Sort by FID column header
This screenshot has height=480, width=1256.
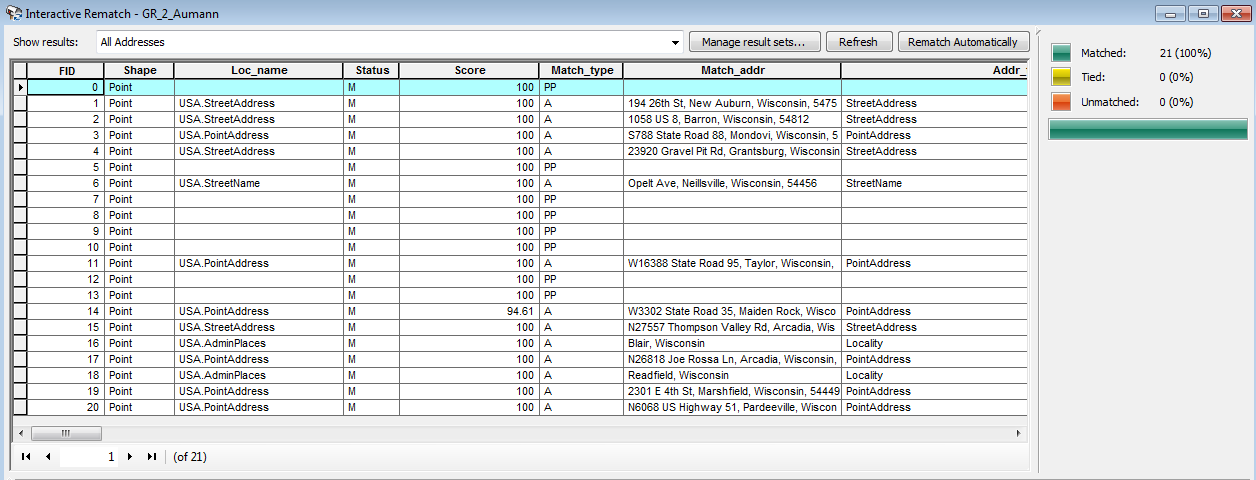(65, 70)
